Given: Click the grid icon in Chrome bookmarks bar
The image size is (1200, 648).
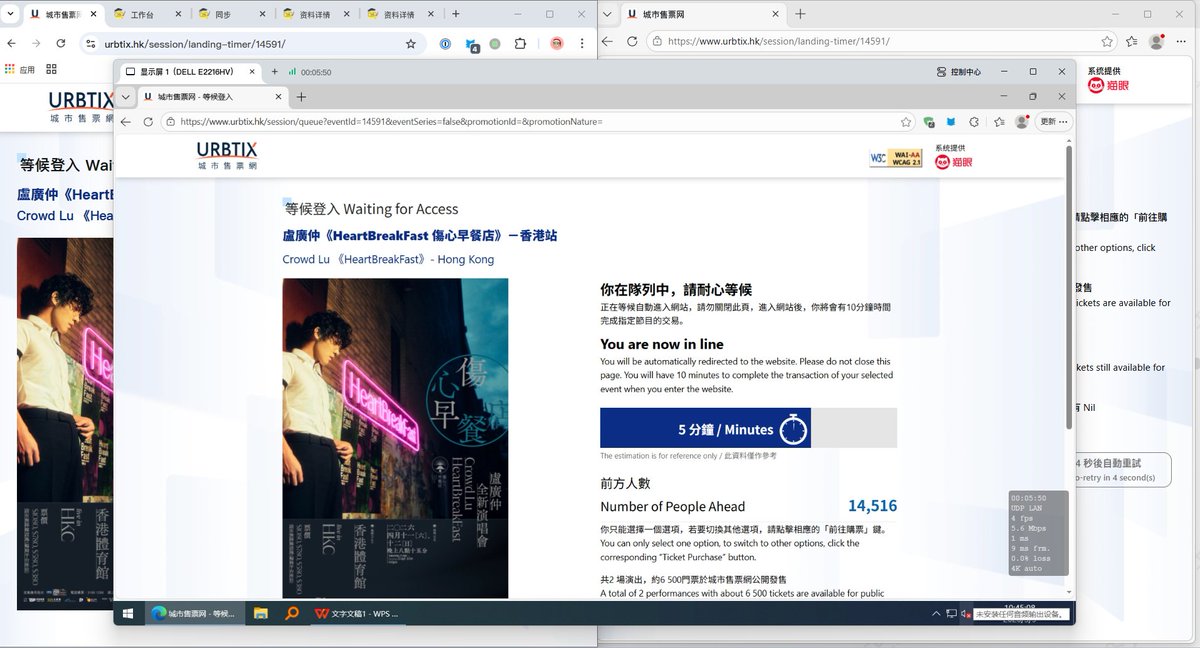Looking at the screenshot, I should (52, 69).
